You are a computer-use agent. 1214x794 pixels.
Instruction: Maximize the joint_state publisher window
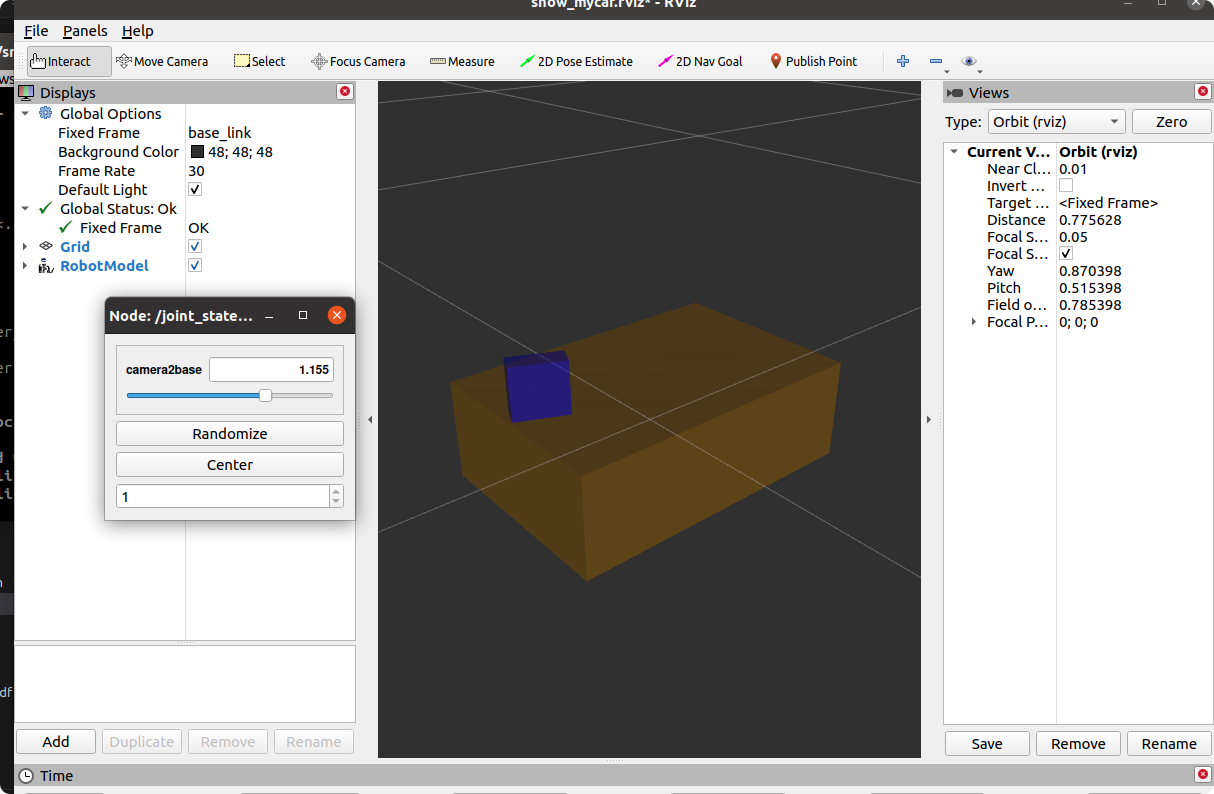click(303, 315)
